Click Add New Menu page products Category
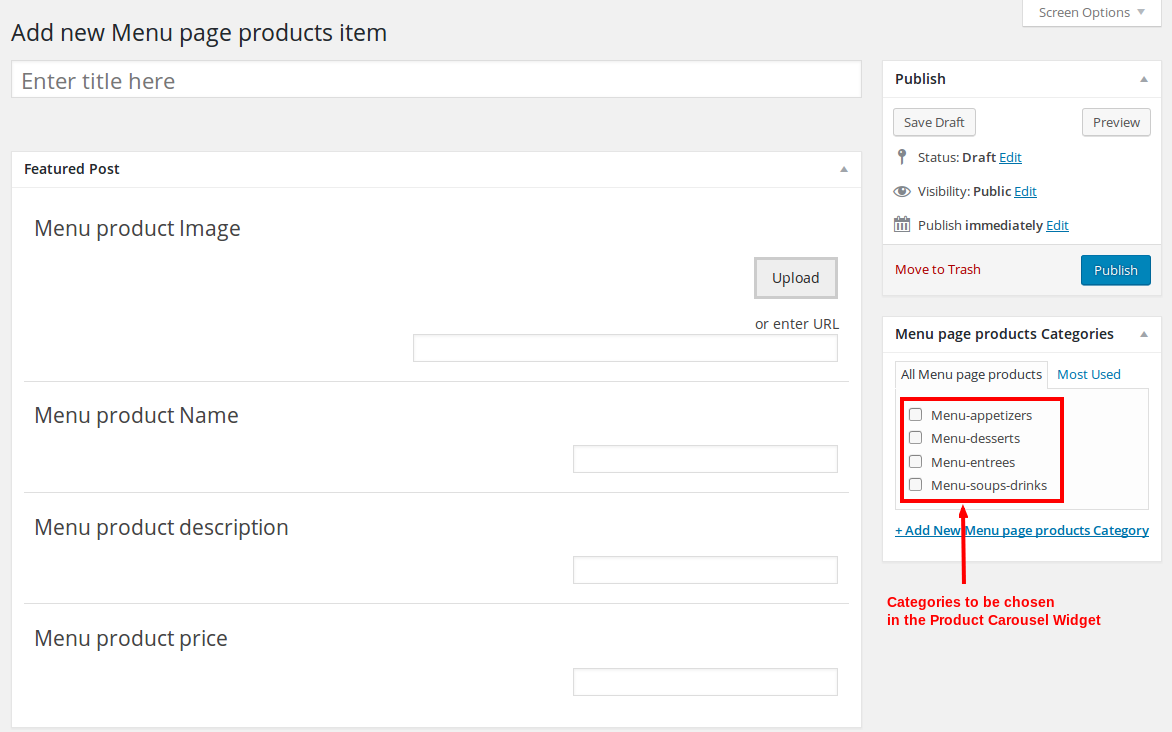1172x732 pixels. (x=1021, y=530)
